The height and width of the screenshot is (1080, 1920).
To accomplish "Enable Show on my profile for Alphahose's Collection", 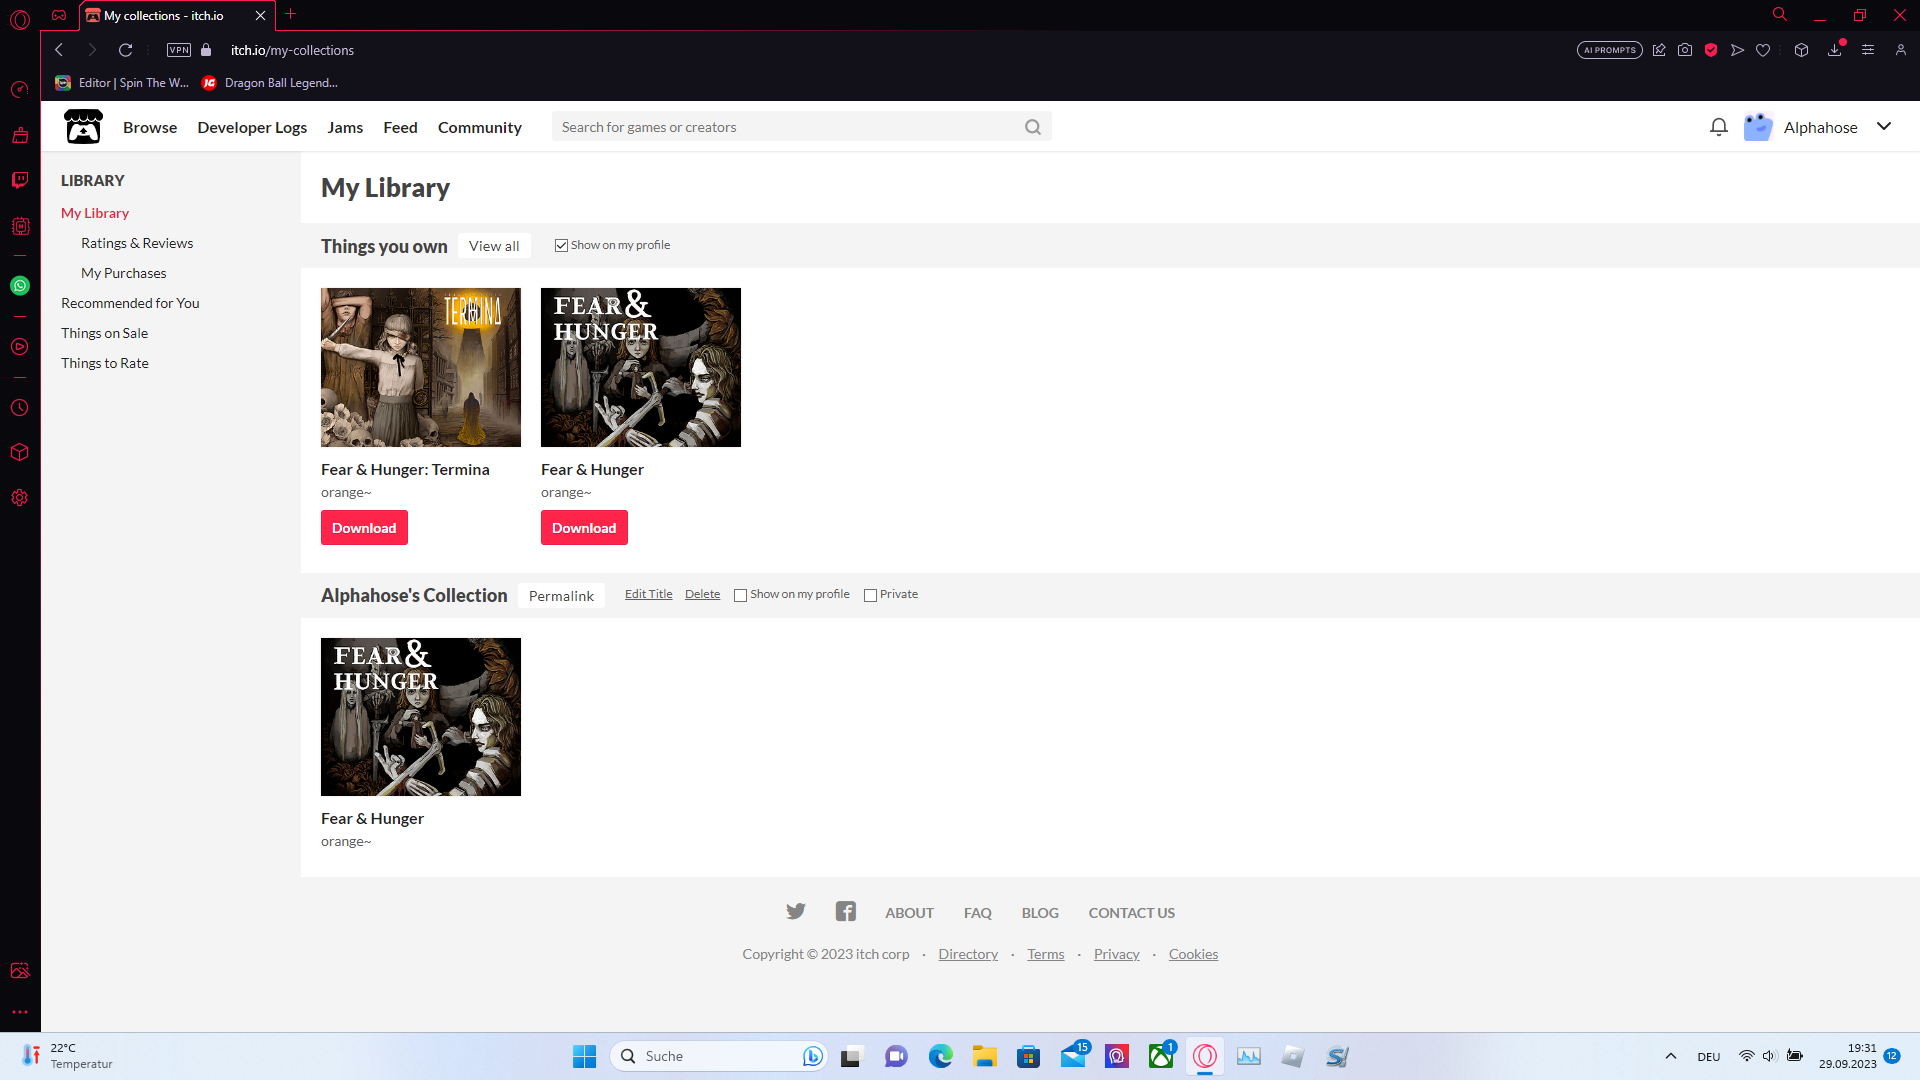I will click(740, 595).
